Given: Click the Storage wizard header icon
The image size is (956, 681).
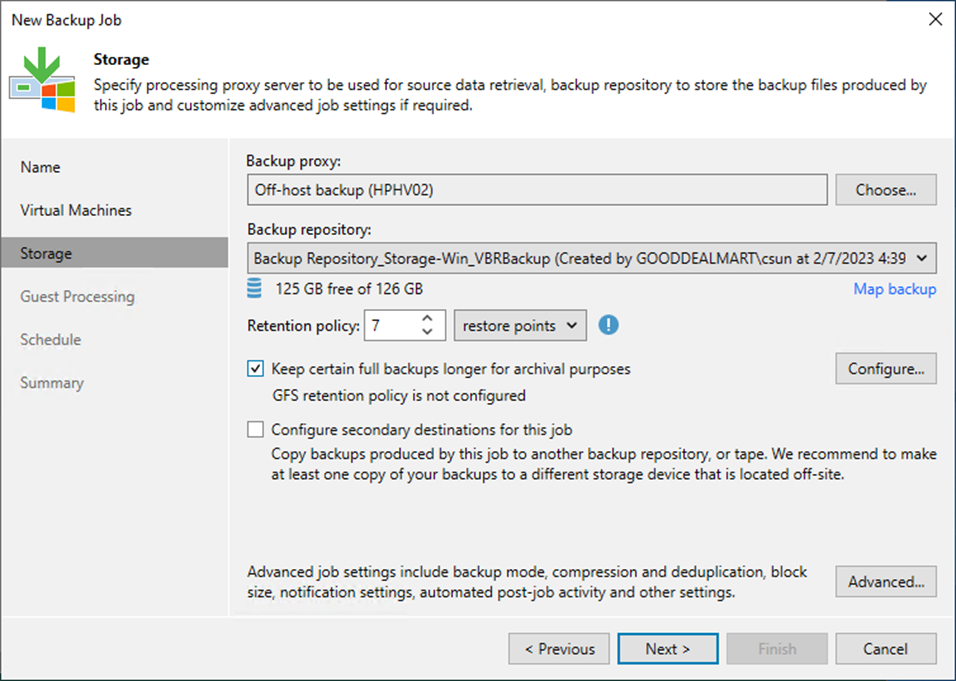Looking at the screenshot, I should point(42,79).
